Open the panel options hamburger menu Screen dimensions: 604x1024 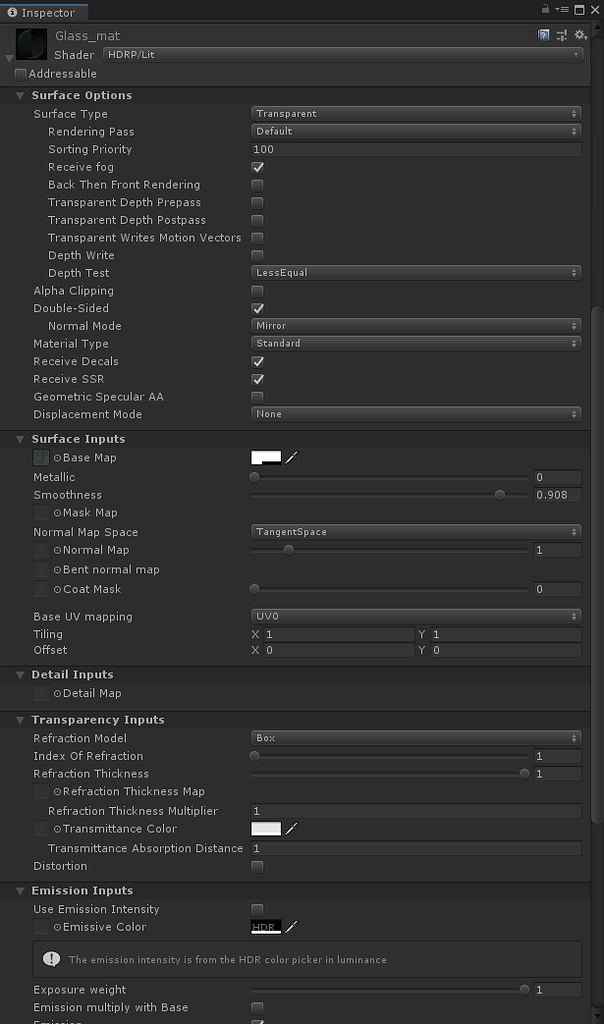pos(563,9)
